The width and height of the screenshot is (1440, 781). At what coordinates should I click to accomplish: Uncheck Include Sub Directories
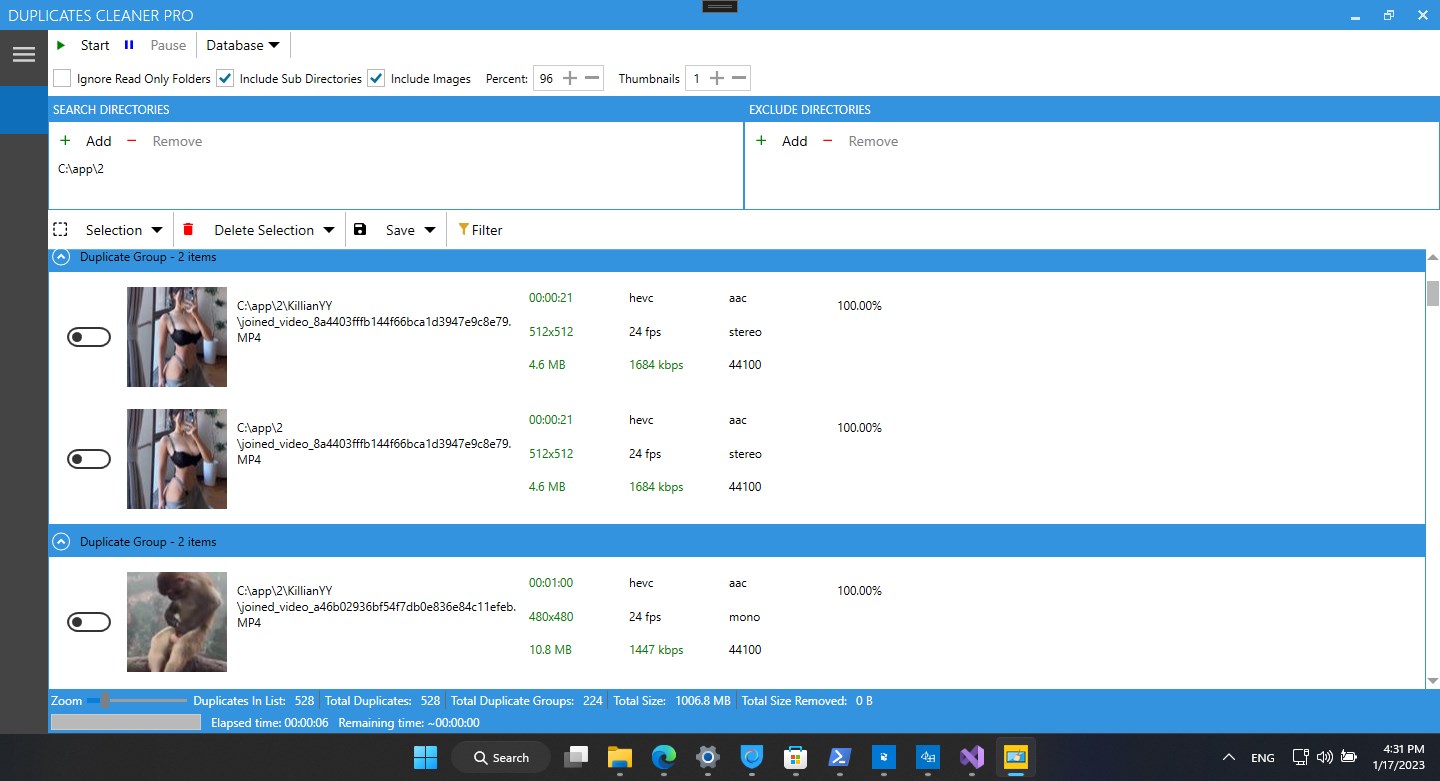point(225,78)
